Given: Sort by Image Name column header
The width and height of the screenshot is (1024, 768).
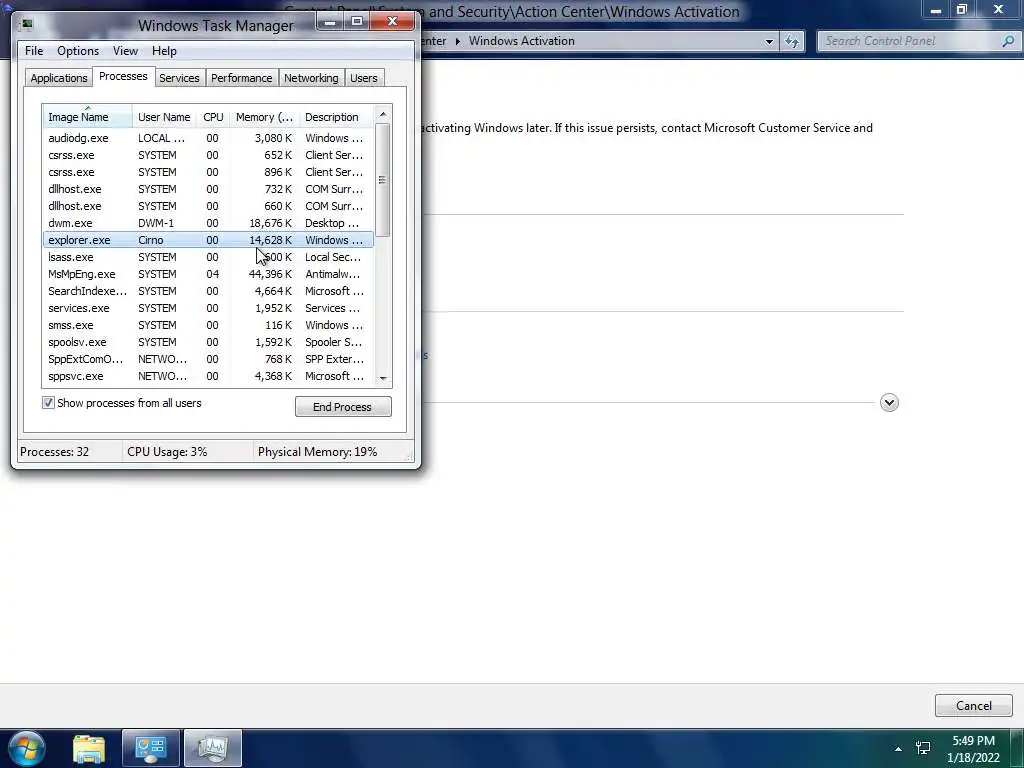Looking at the screenshot, I should click(88, 117).
